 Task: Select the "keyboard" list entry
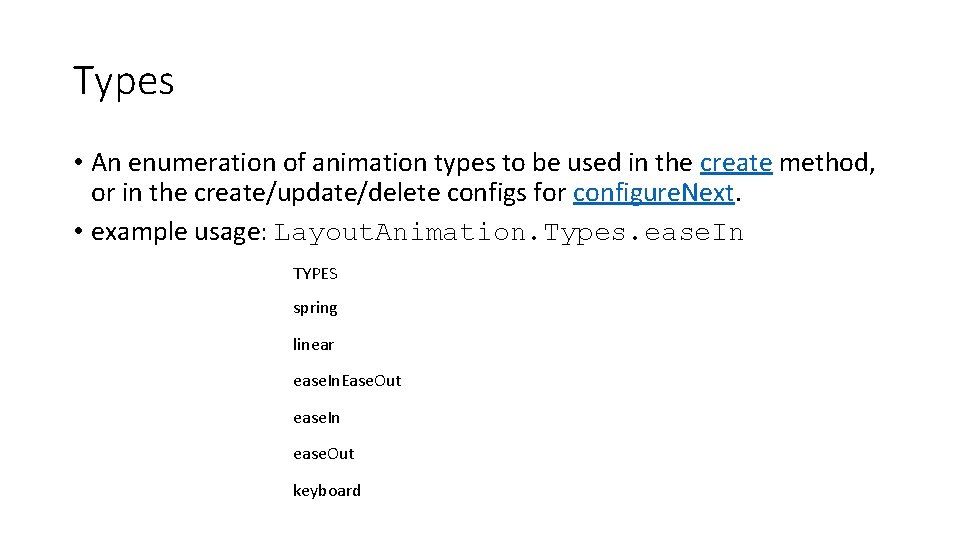click(x=326, y=490)
